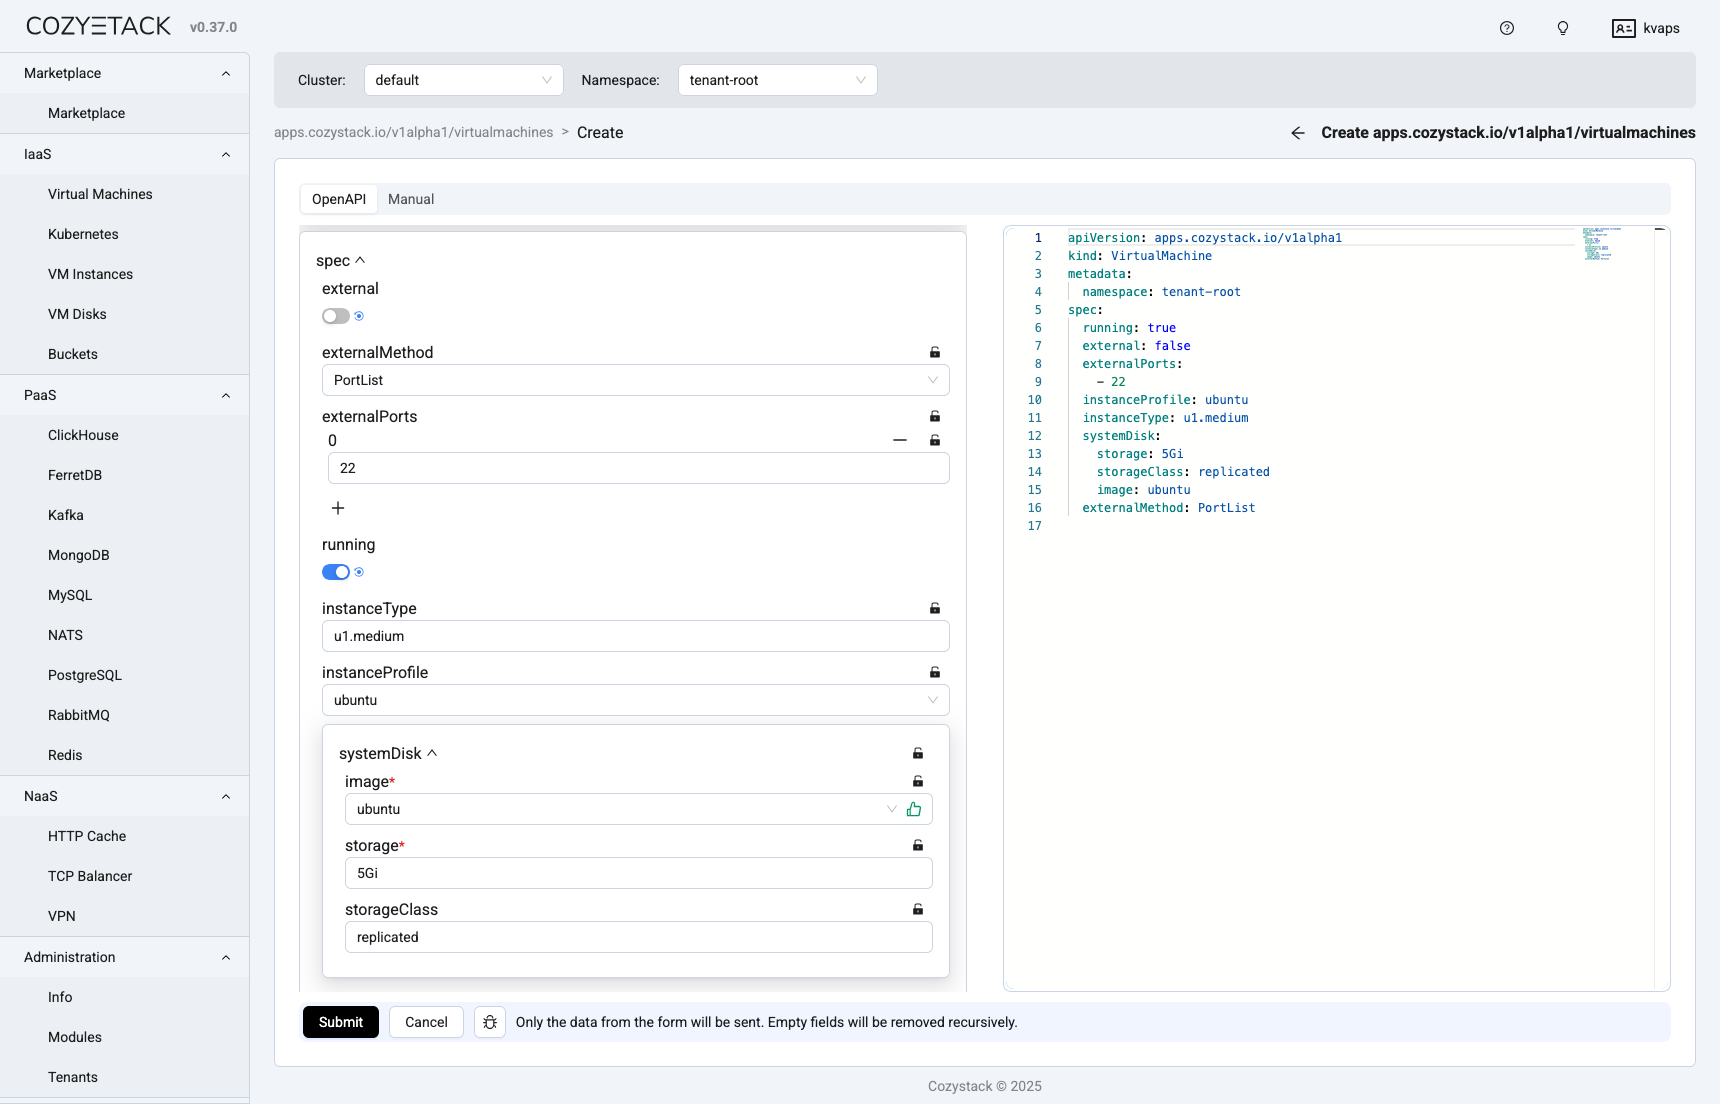Click the lock icon on the systemDisk section
Viewport: 1720px width, 1104px height.
click(917, 753)
